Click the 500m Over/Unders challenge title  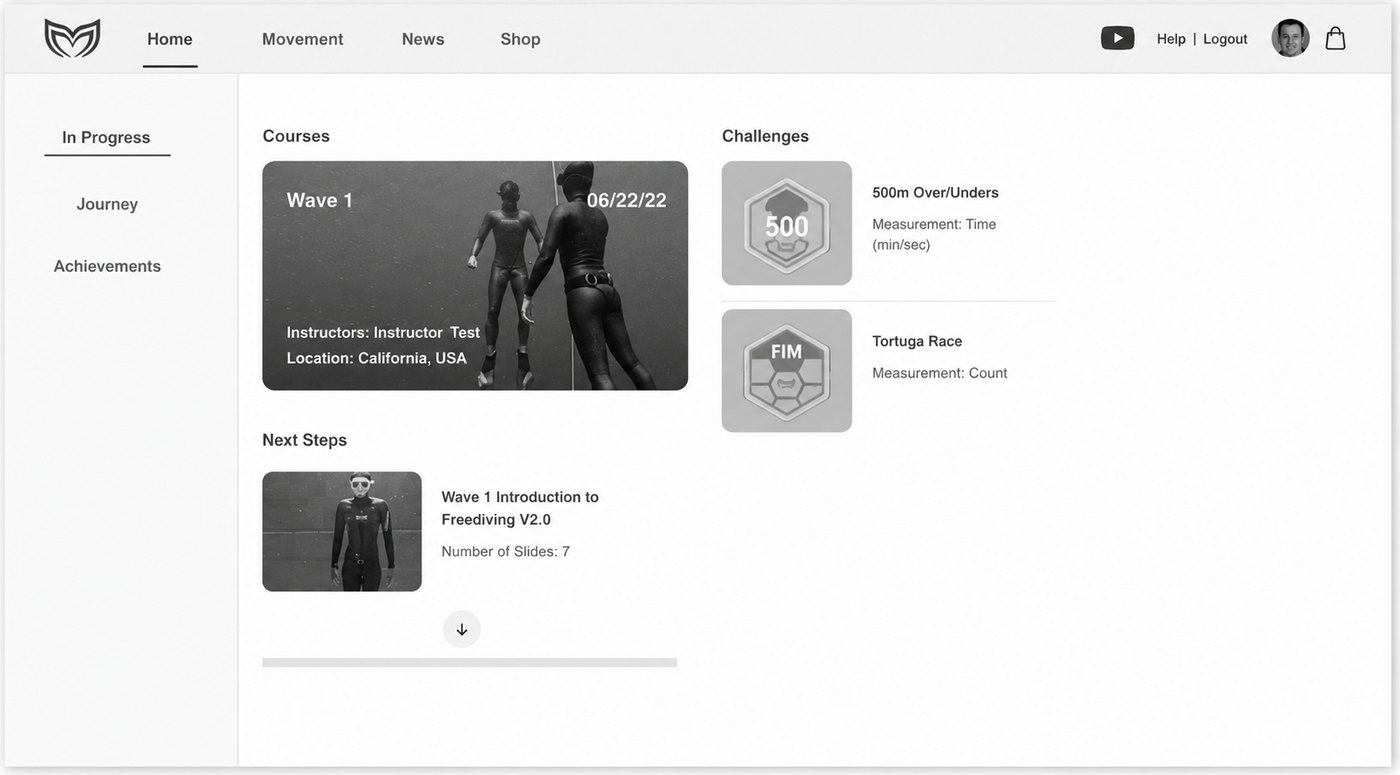click(x=935, y=192)
